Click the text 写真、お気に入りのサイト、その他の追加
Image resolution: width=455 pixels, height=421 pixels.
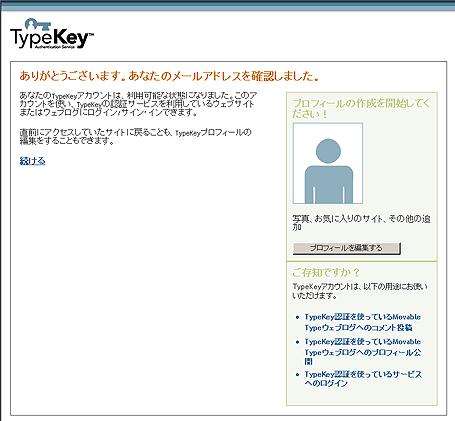click(x=361, y=223)
